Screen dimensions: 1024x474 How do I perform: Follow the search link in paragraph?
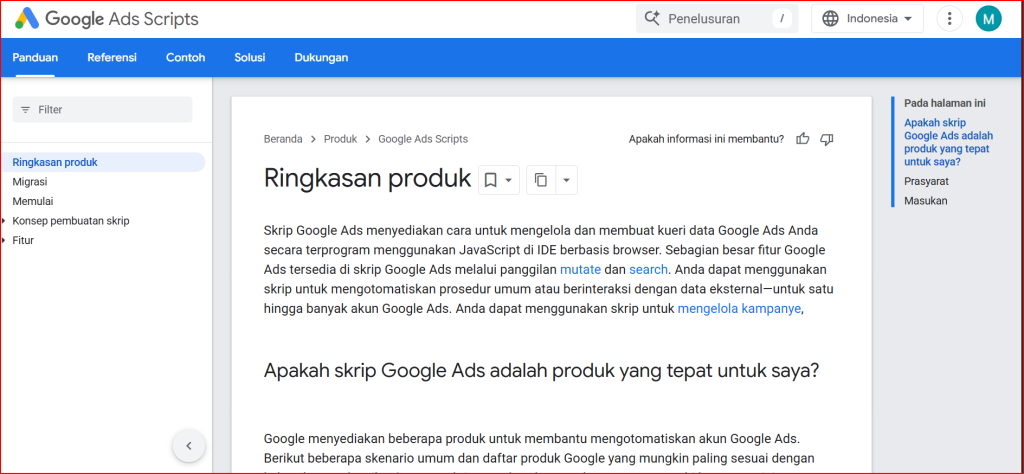[x=648, y=270]
